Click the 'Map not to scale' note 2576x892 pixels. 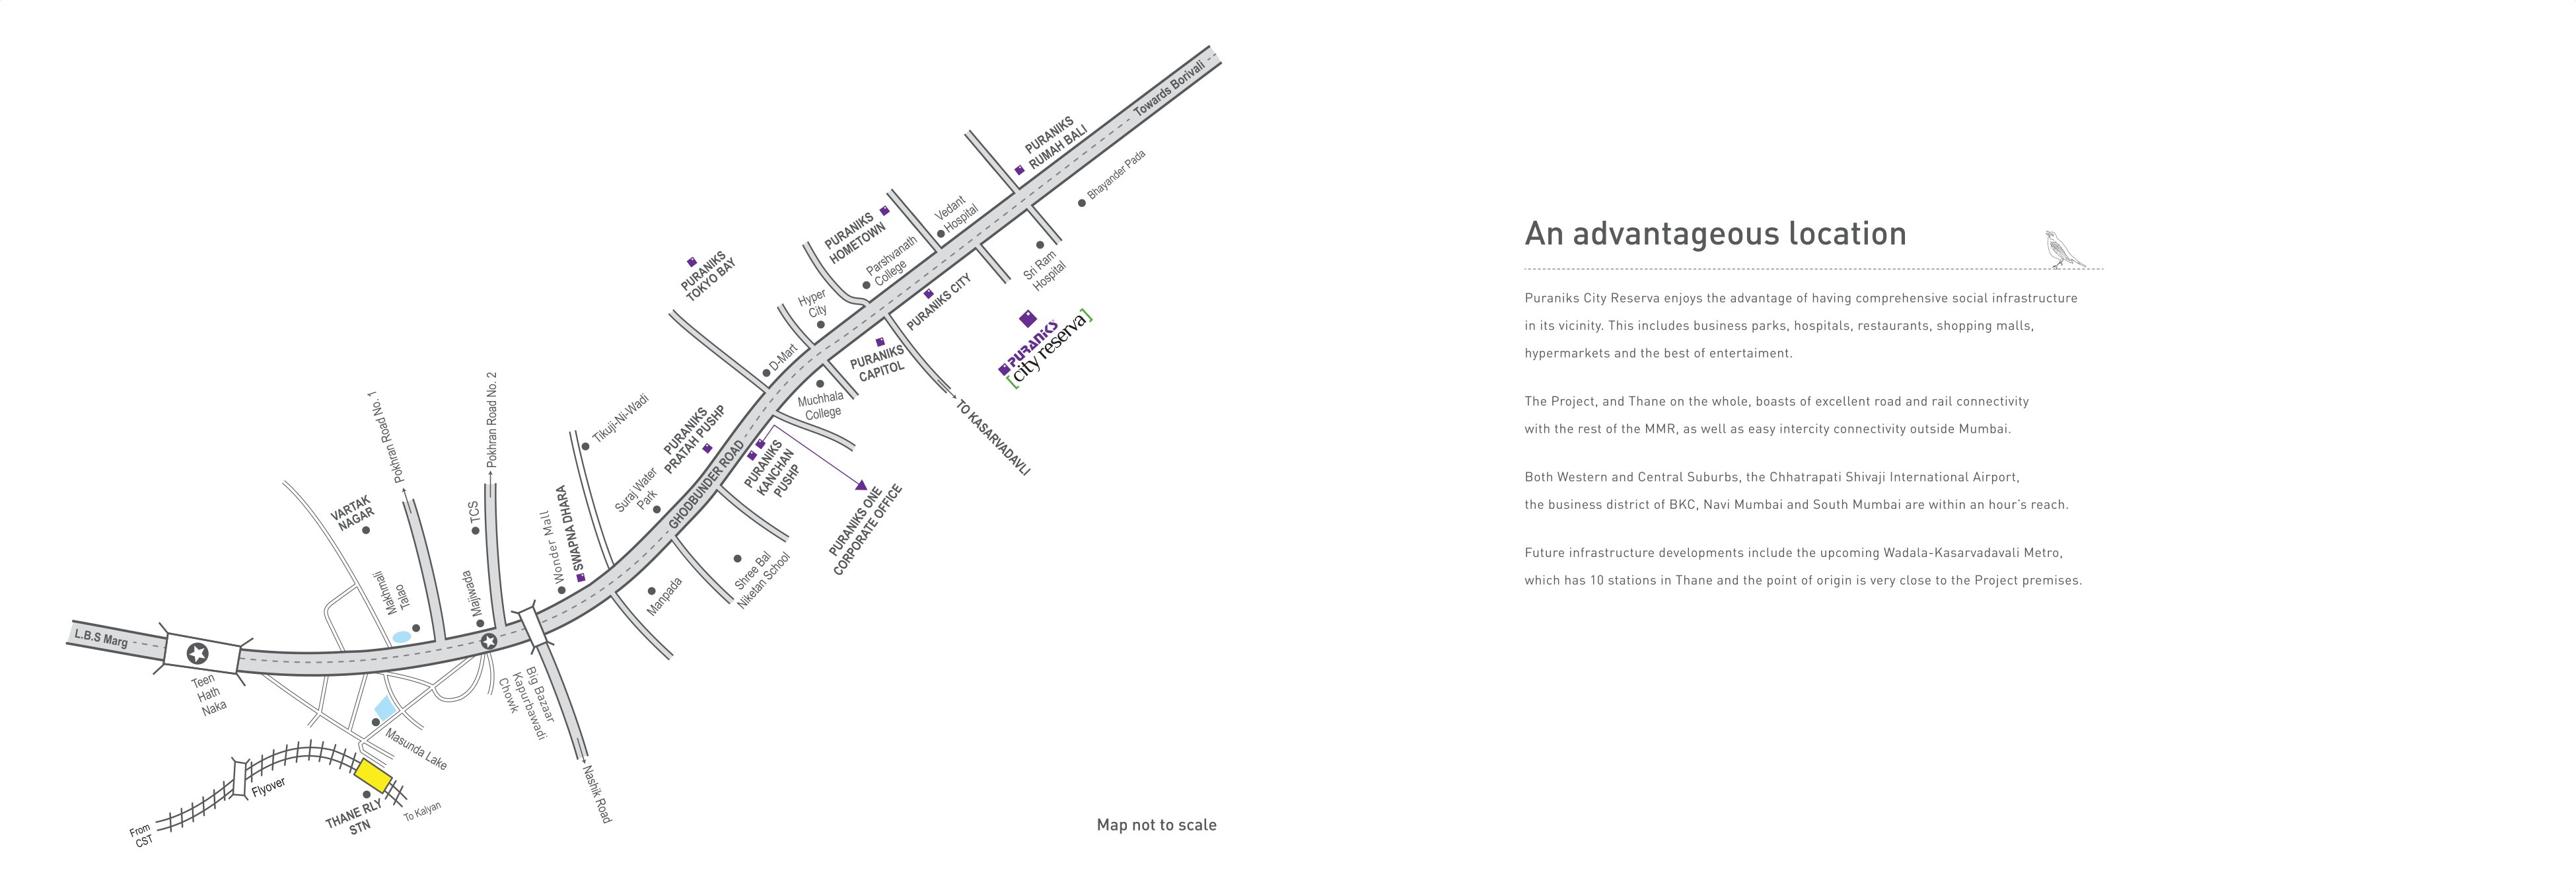coord(1156,825)
